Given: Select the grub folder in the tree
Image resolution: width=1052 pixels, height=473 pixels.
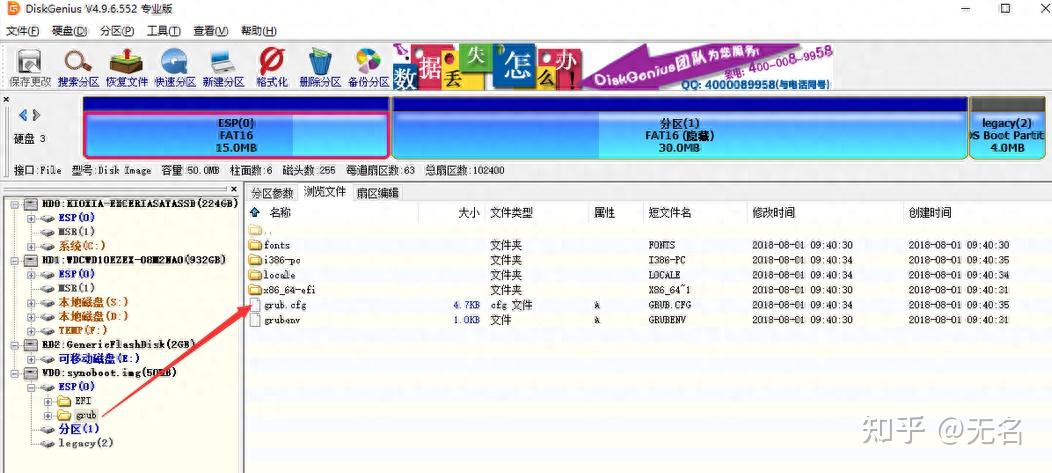Looking at the screenshot, I should (x=86, y=415).
